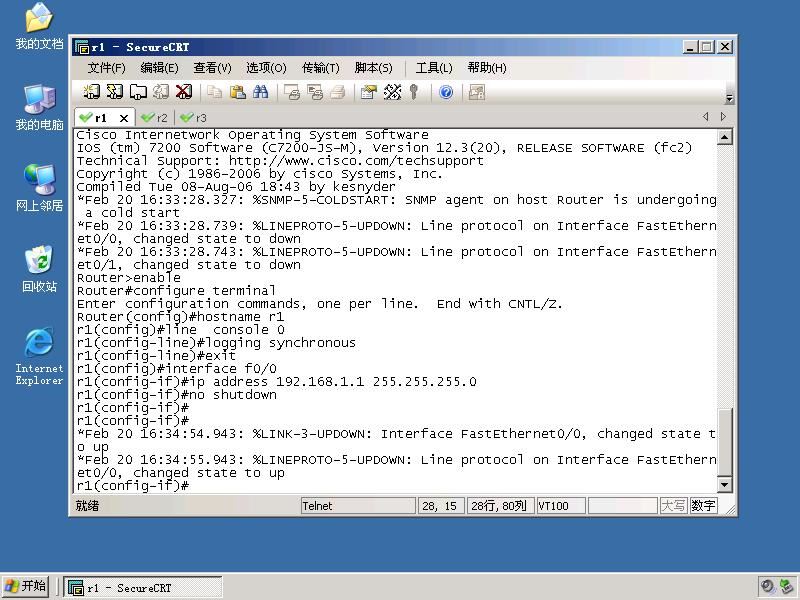Click the Paste clipboard icon
This screenshot has height=600, width=800.
pyautogui.click(x=238, y=92)
